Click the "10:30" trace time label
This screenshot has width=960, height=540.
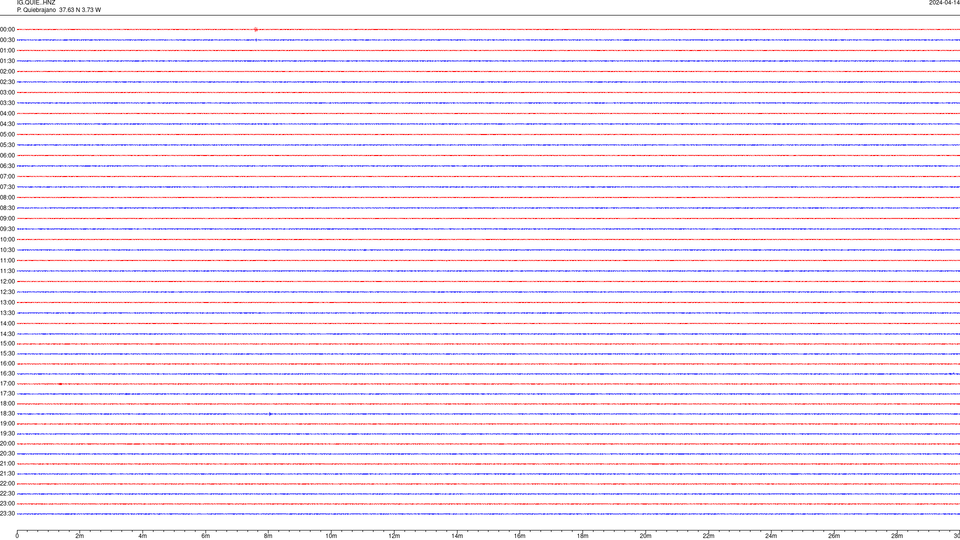tap(7, 250)
